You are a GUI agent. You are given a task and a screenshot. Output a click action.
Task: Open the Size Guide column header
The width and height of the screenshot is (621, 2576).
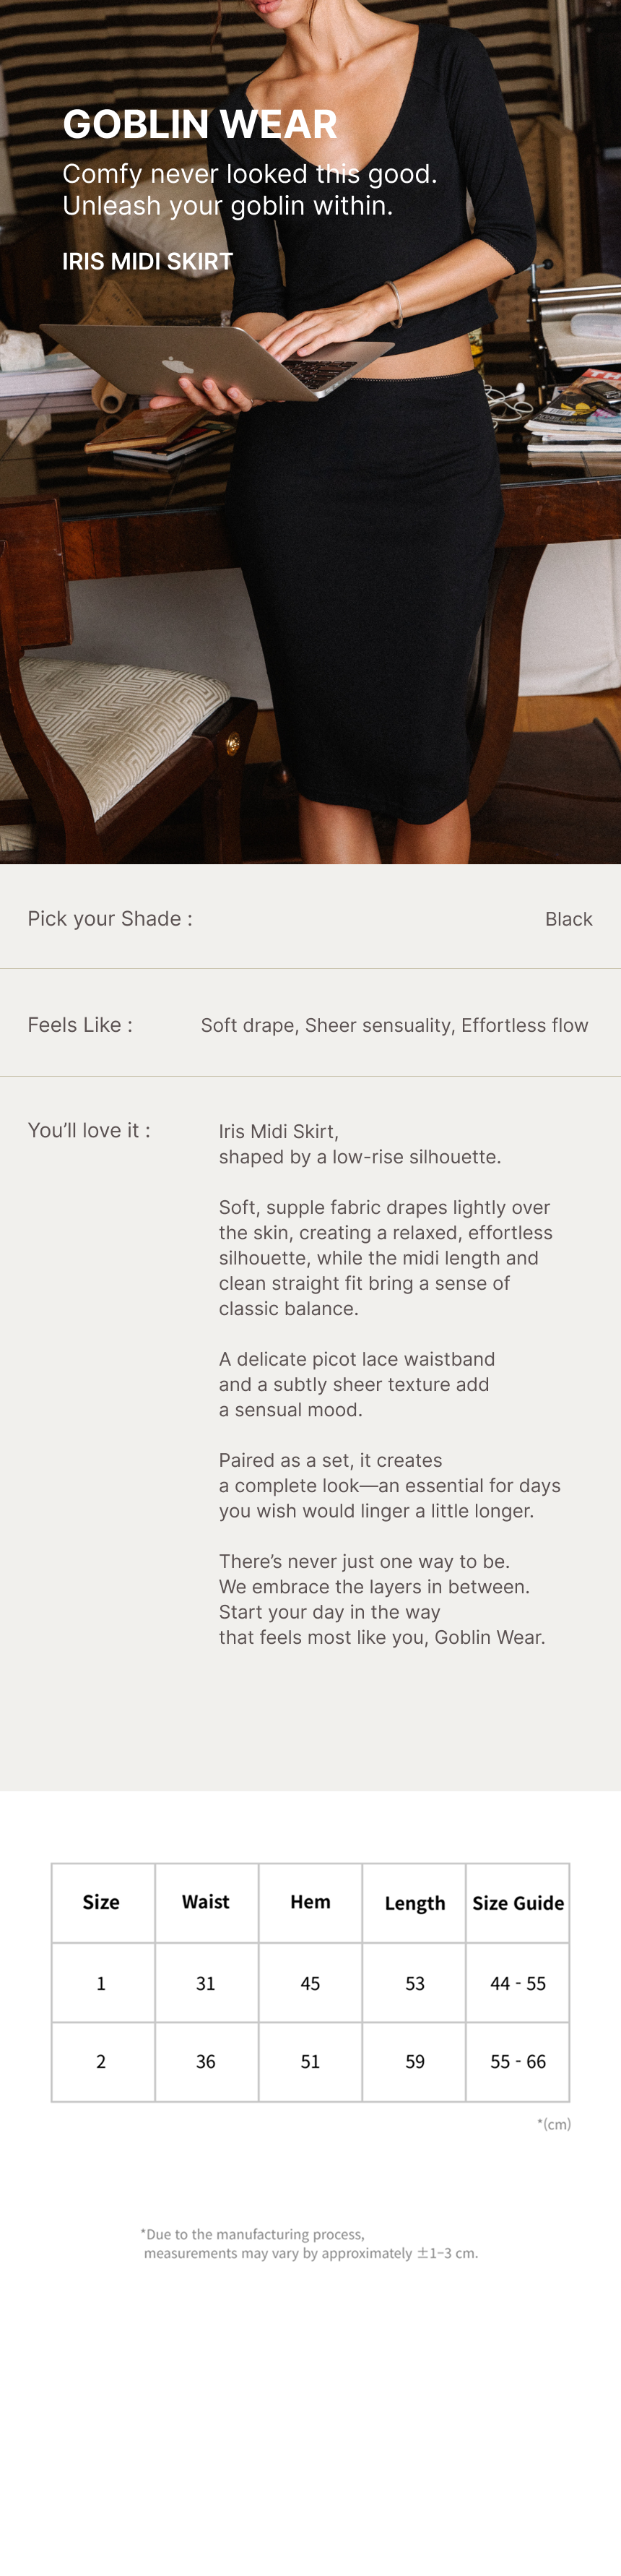(x=518, y=1903)
